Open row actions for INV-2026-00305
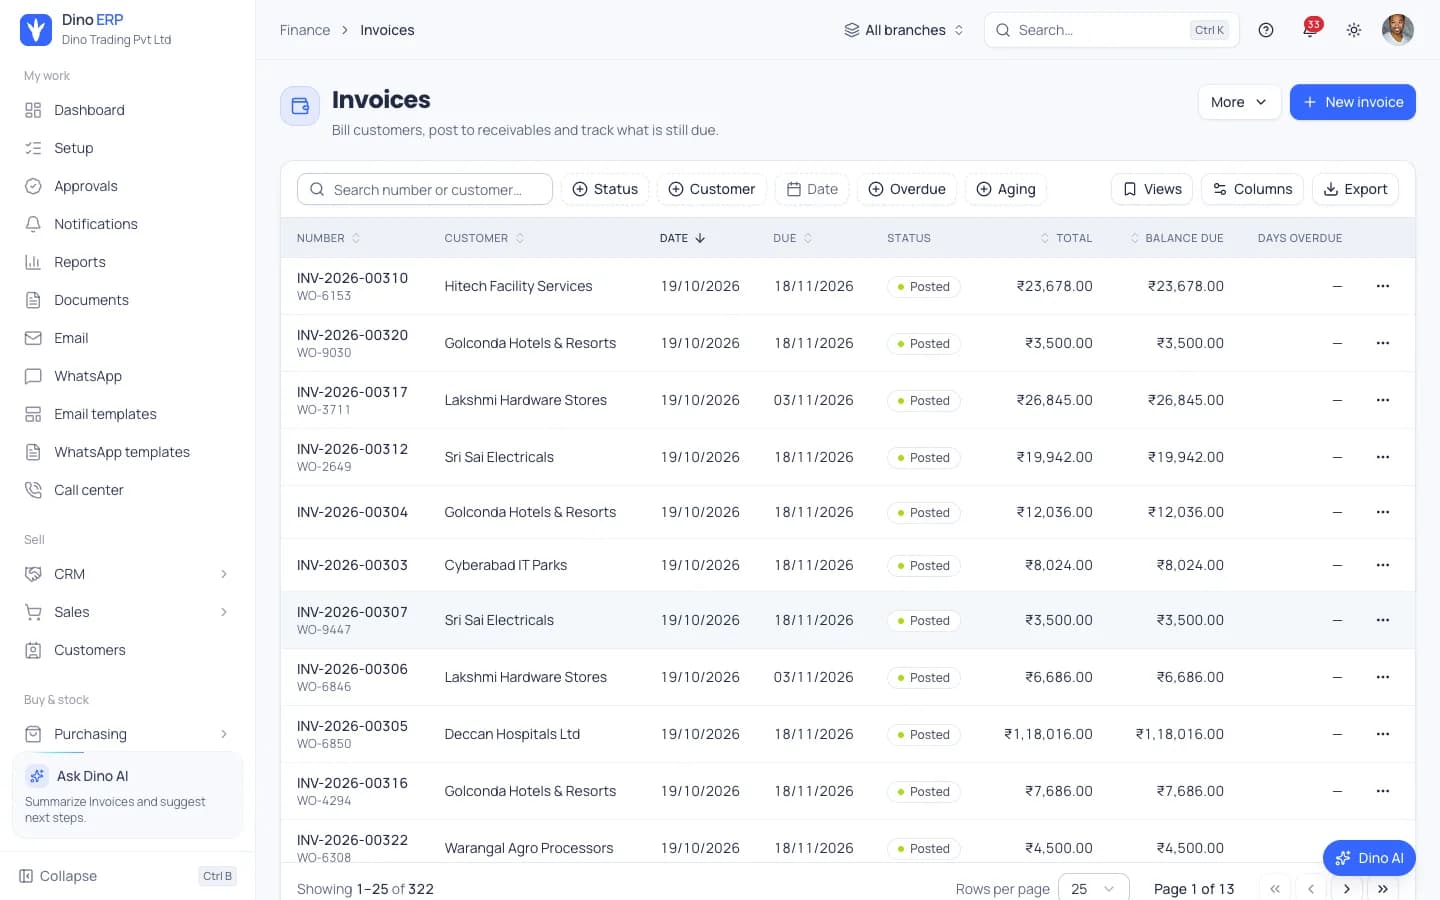The image size is (1440, 900). [1383, 734]
